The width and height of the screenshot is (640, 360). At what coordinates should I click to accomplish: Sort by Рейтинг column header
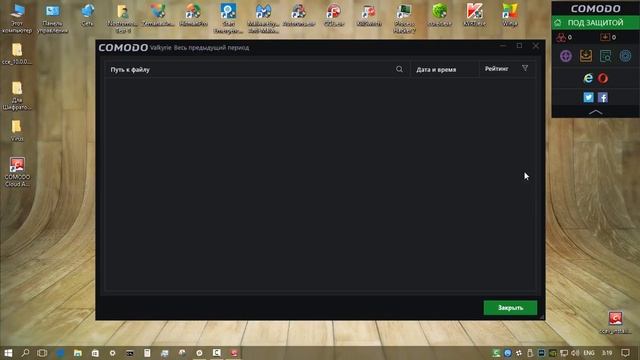(496, 69)
